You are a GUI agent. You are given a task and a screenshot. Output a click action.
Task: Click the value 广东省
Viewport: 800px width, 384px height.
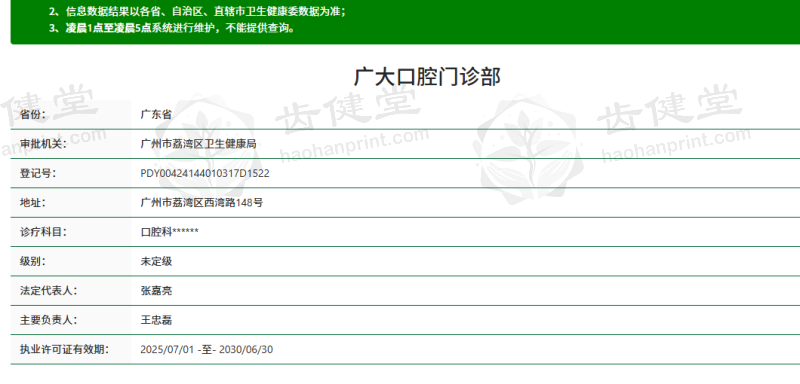point(156,115)
